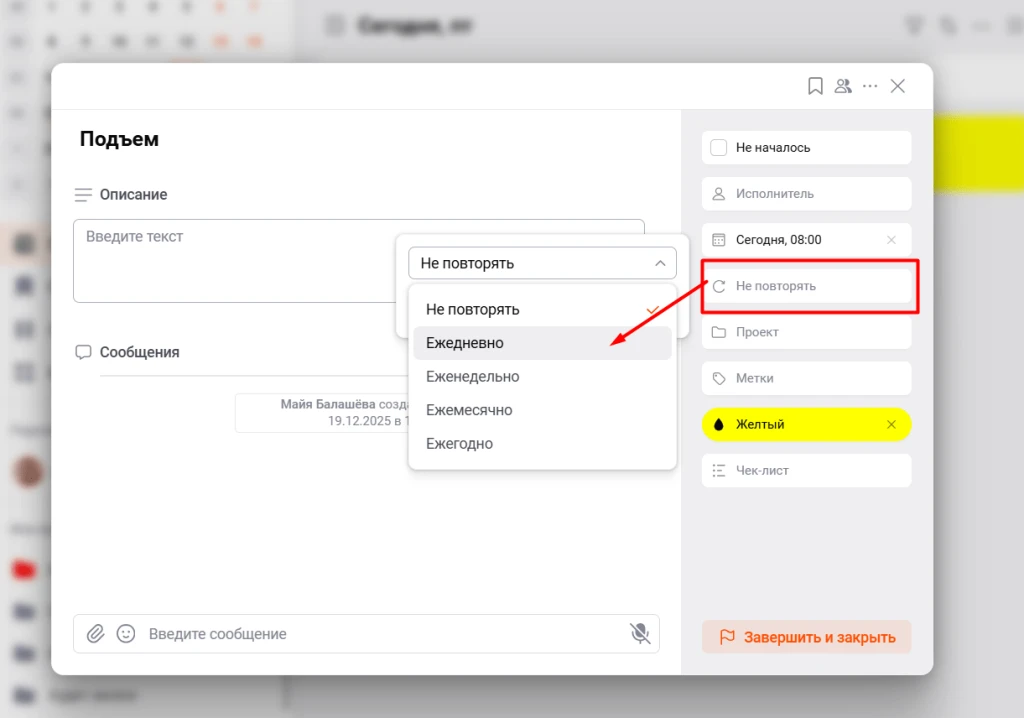Viewport: 1024px width, 718px height.
Task: Open the emoji smiley picker
Action: (126, 633)
